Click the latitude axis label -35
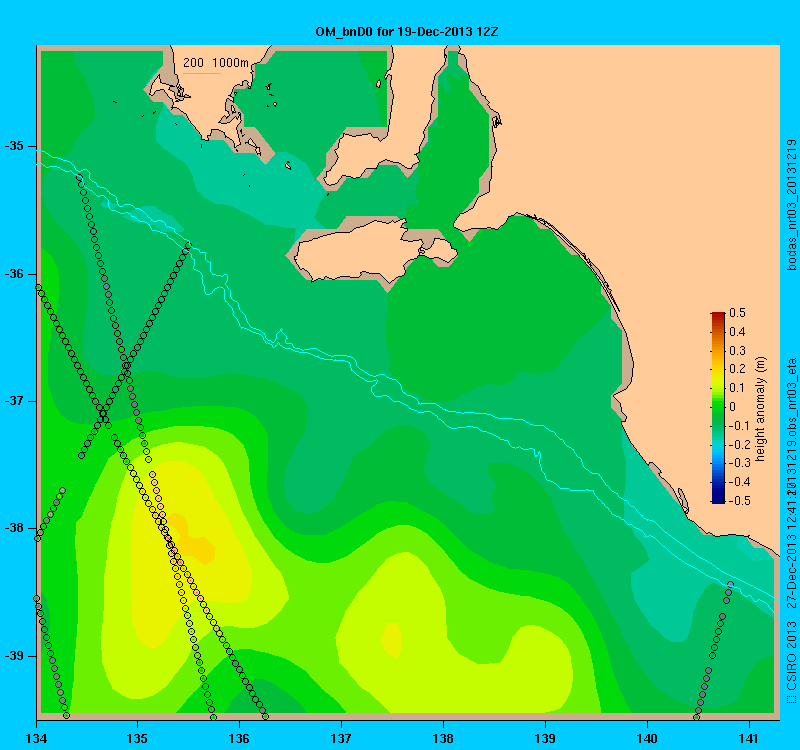The image size is (800, 750). (x=14, y=146)
